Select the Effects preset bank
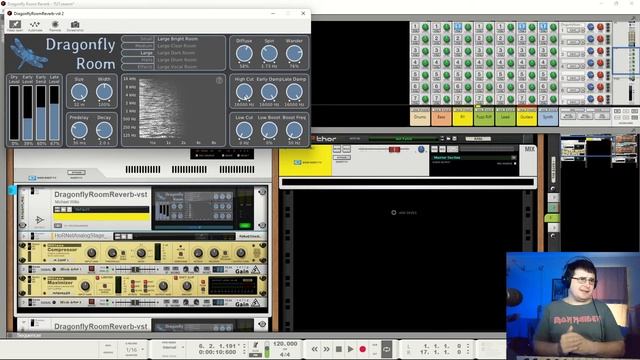 click(x=138, y=67)
